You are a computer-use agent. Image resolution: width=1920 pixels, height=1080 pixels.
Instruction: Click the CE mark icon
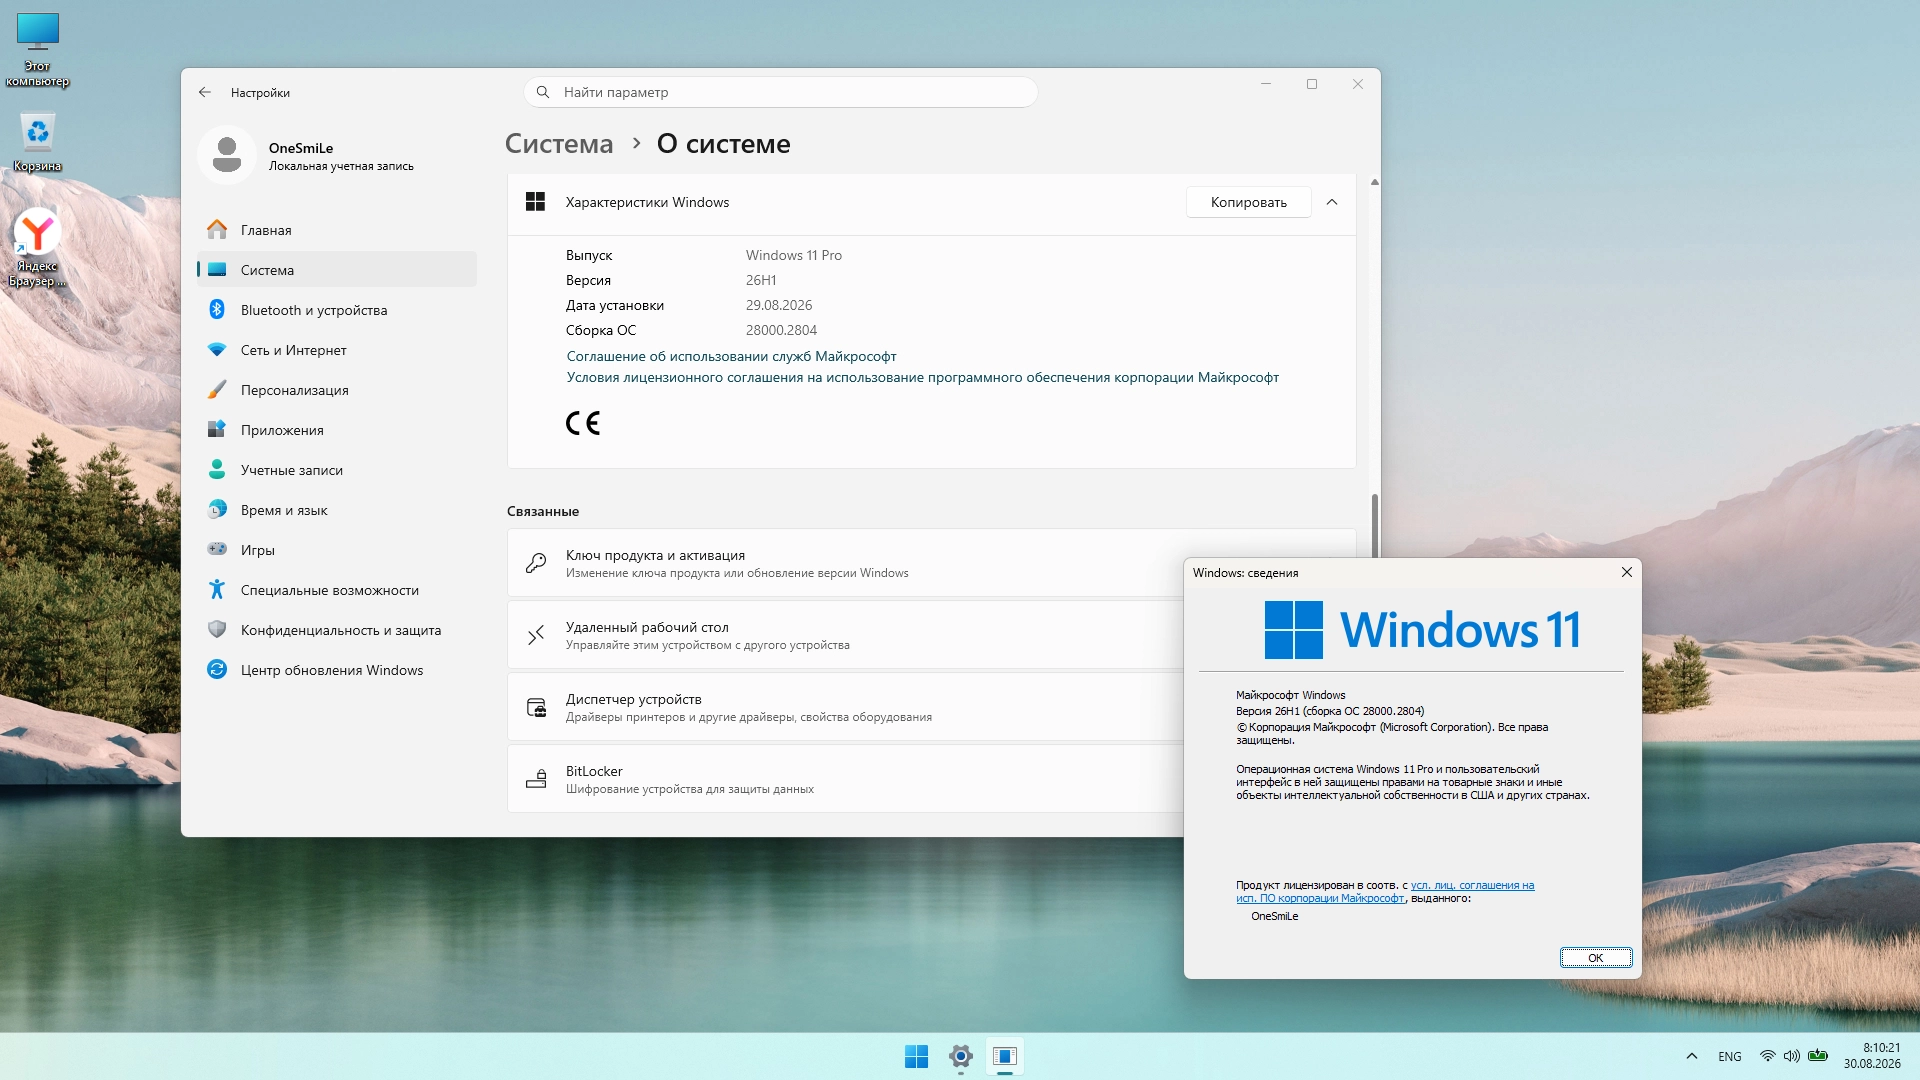pos(583,423)
